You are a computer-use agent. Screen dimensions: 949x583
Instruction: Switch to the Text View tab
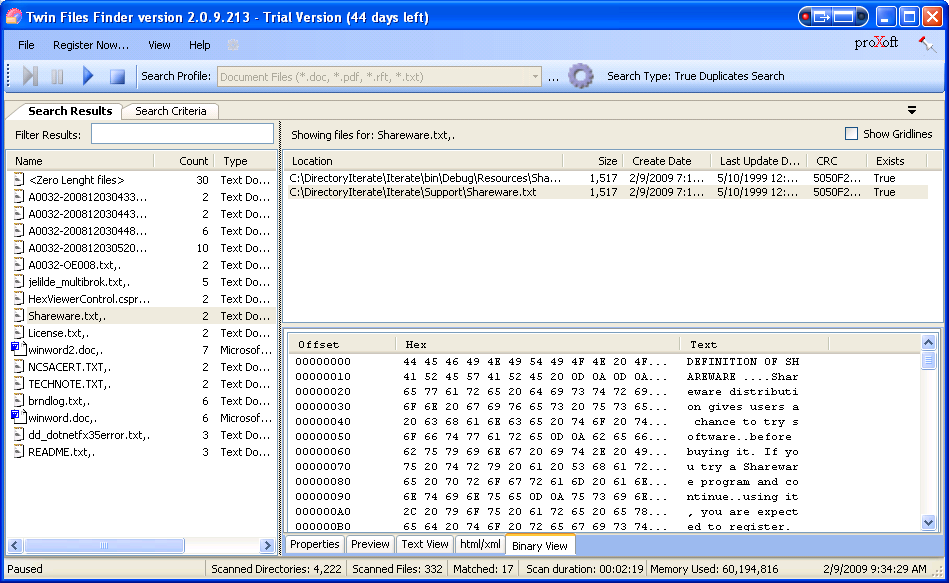coord(424,545)
